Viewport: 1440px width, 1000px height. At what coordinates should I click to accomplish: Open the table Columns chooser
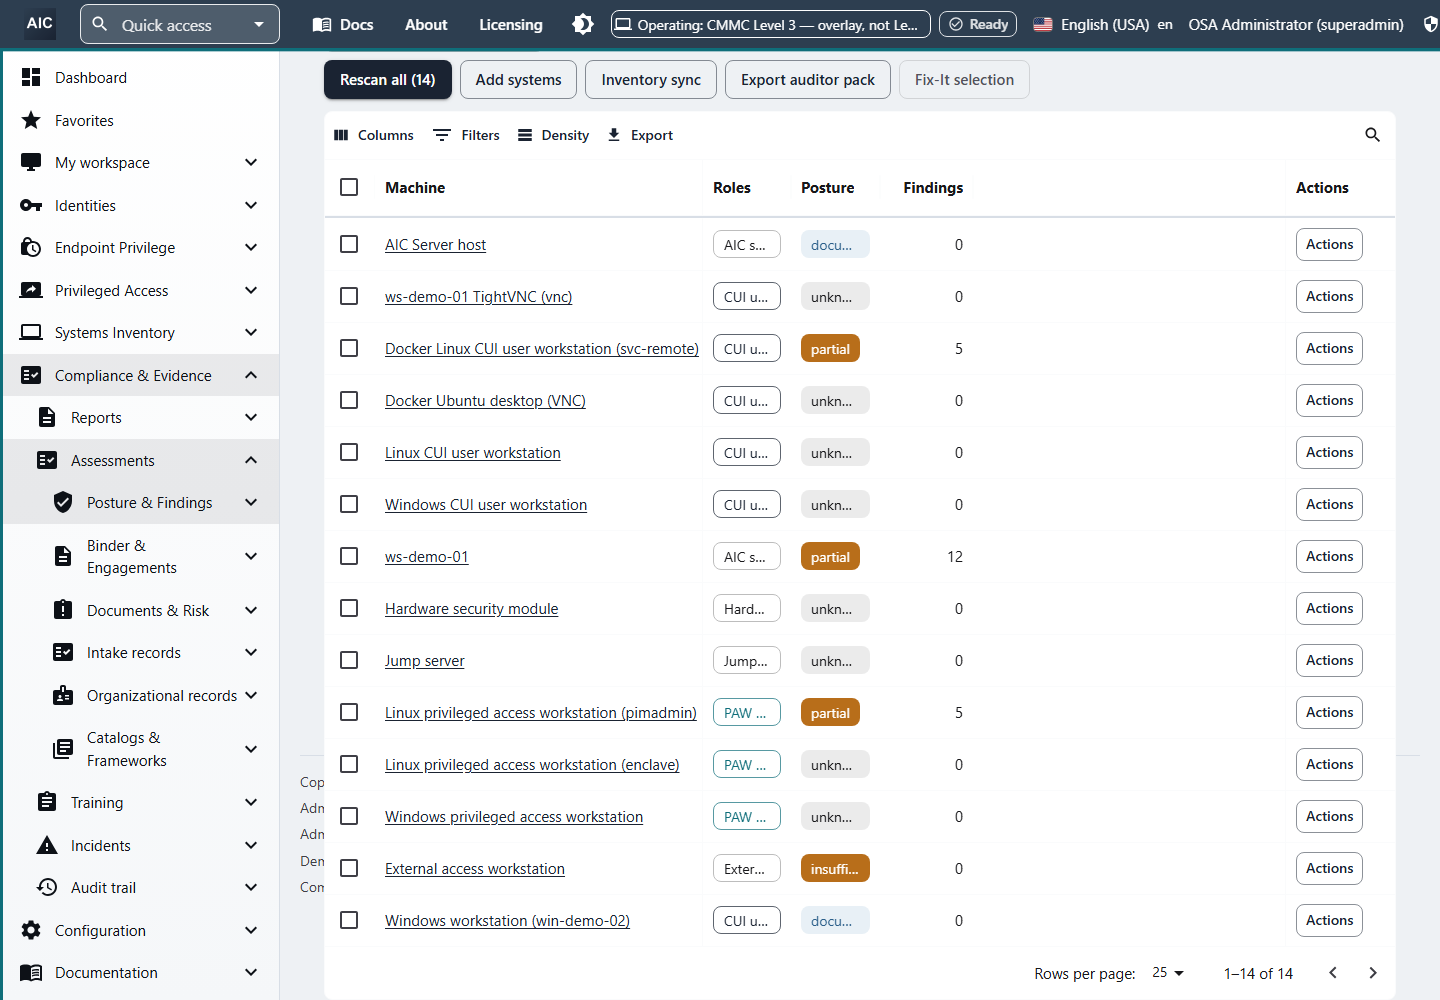click(x=374, y=135)
